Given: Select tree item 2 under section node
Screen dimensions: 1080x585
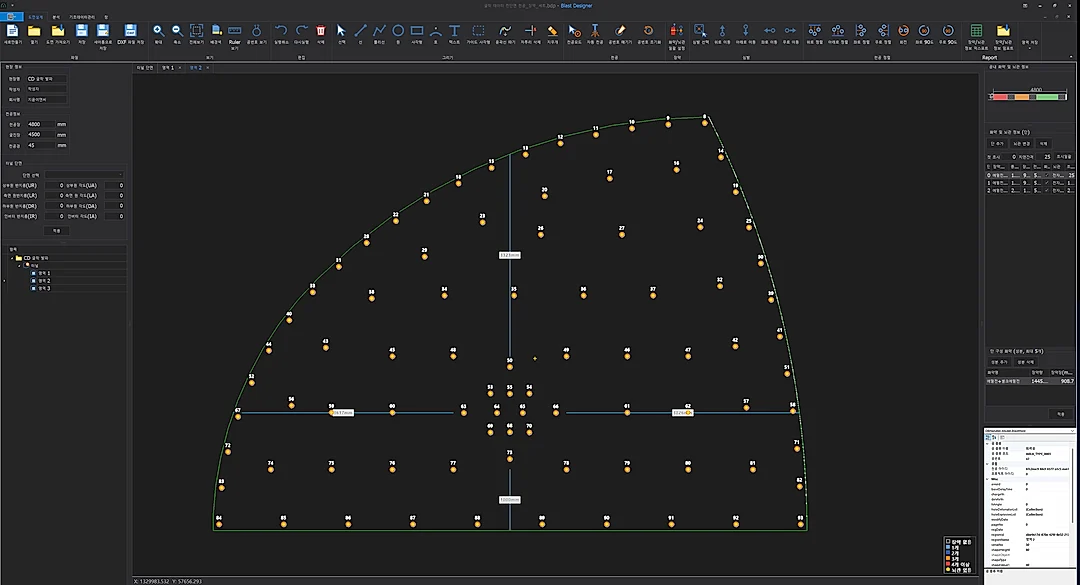Looking at the screenshot, I should click(x=44, y=281).
